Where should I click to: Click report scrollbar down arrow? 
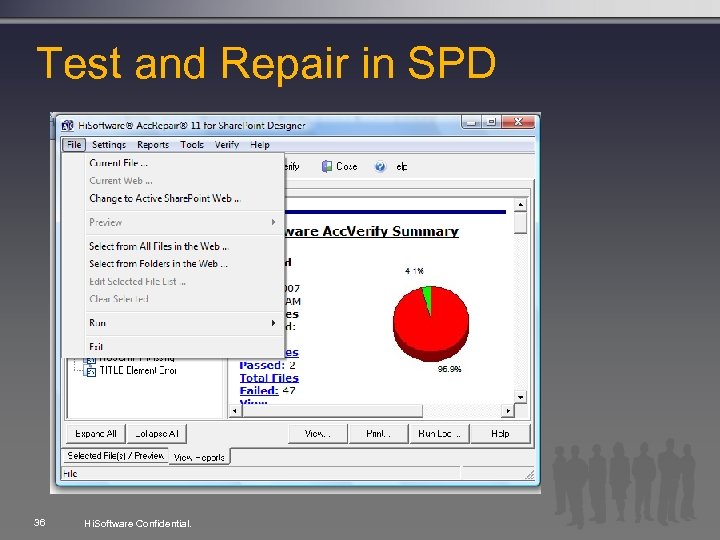coord(520,397)
